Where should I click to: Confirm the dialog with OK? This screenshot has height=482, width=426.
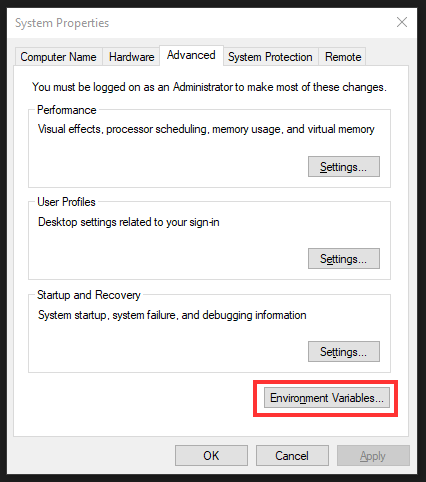click(211, 455)
